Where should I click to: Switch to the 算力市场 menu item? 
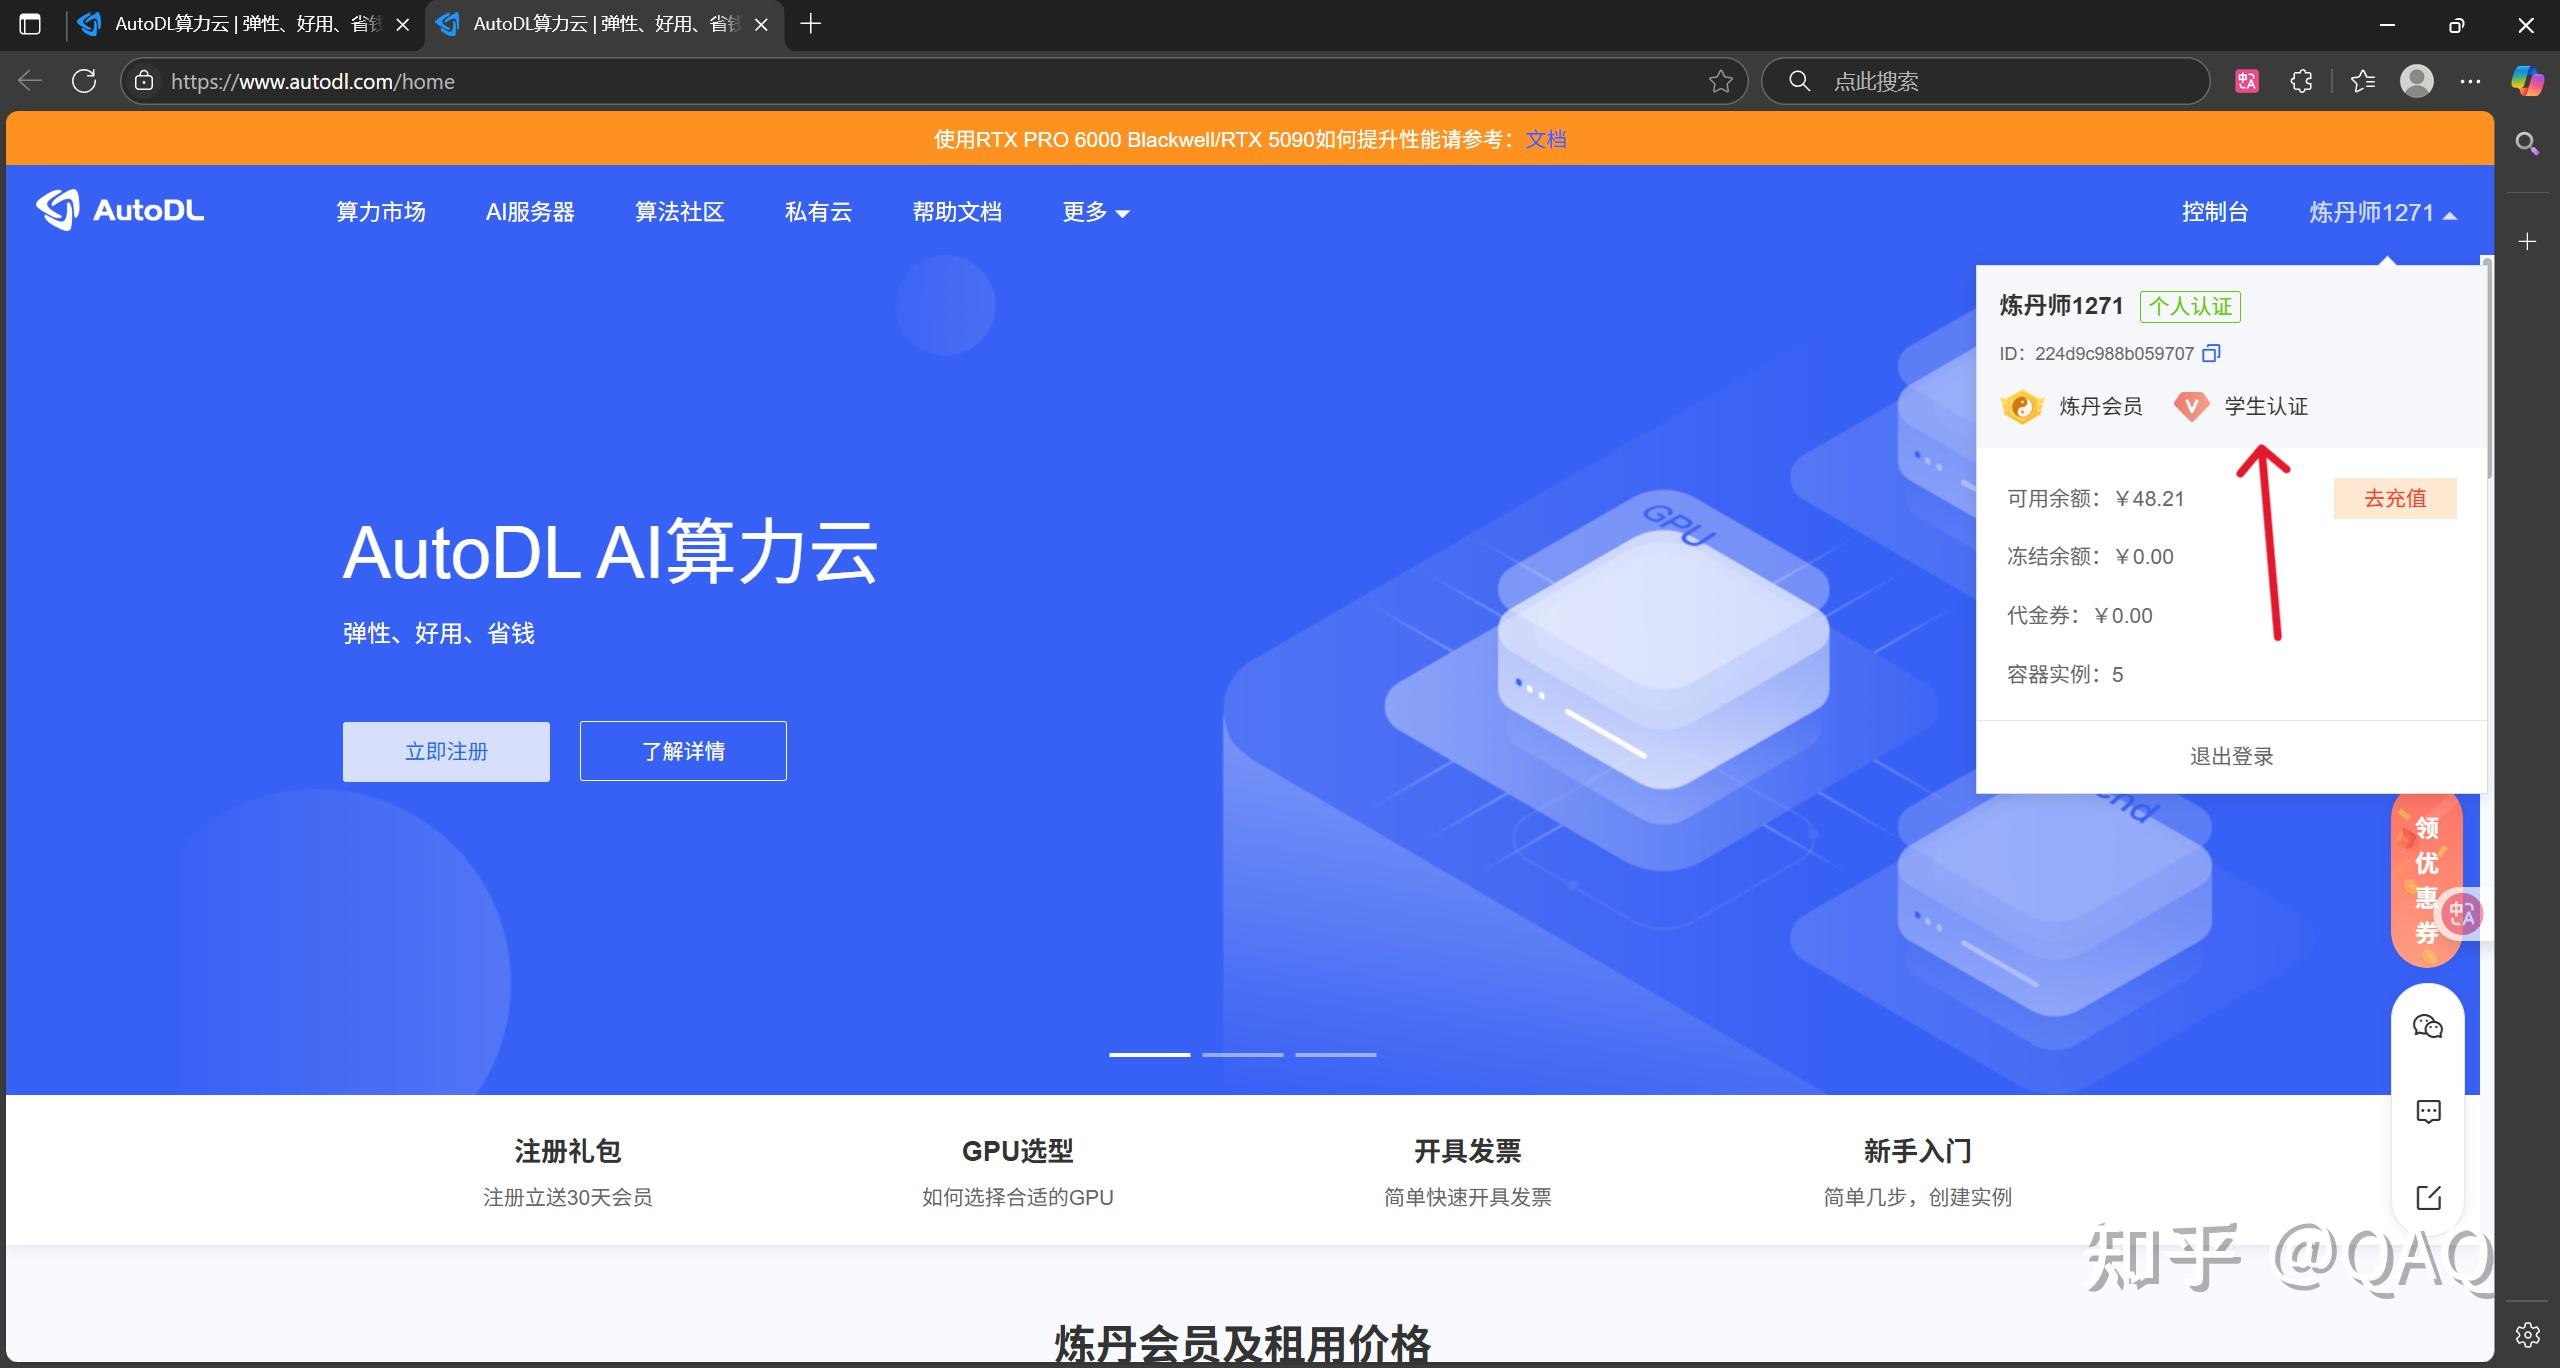point(380,212)
